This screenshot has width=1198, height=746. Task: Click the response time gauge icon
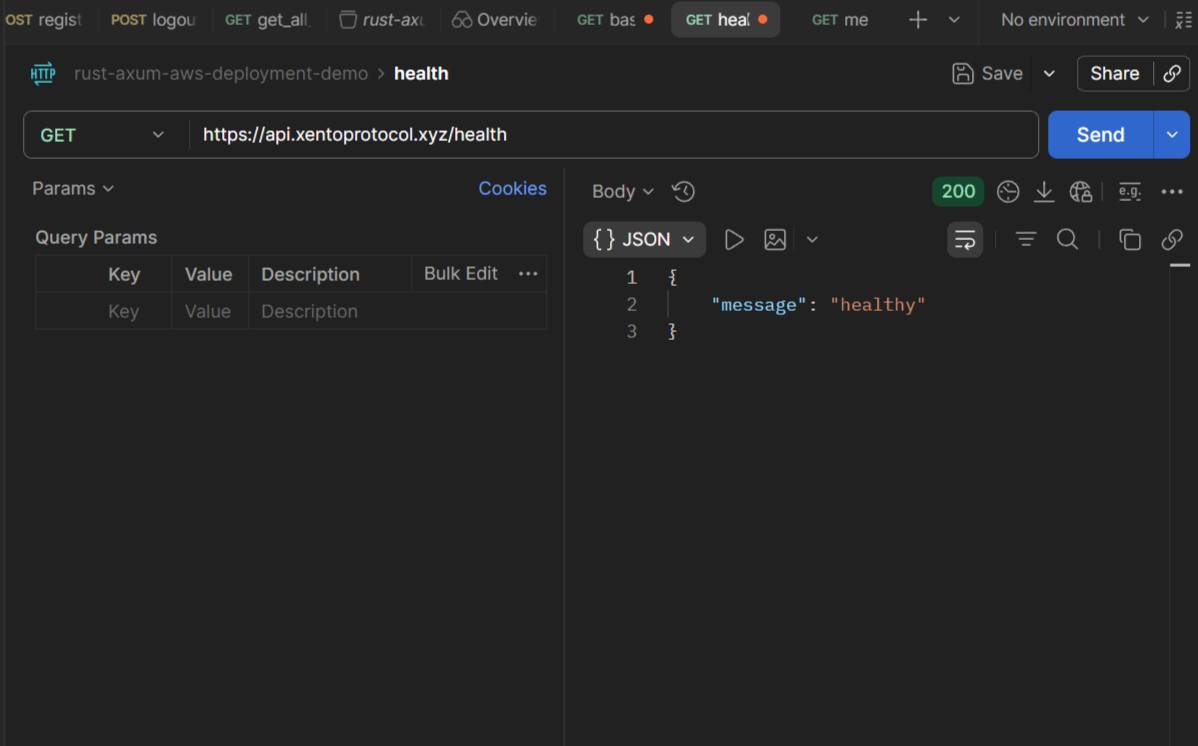pos(1008,191)
